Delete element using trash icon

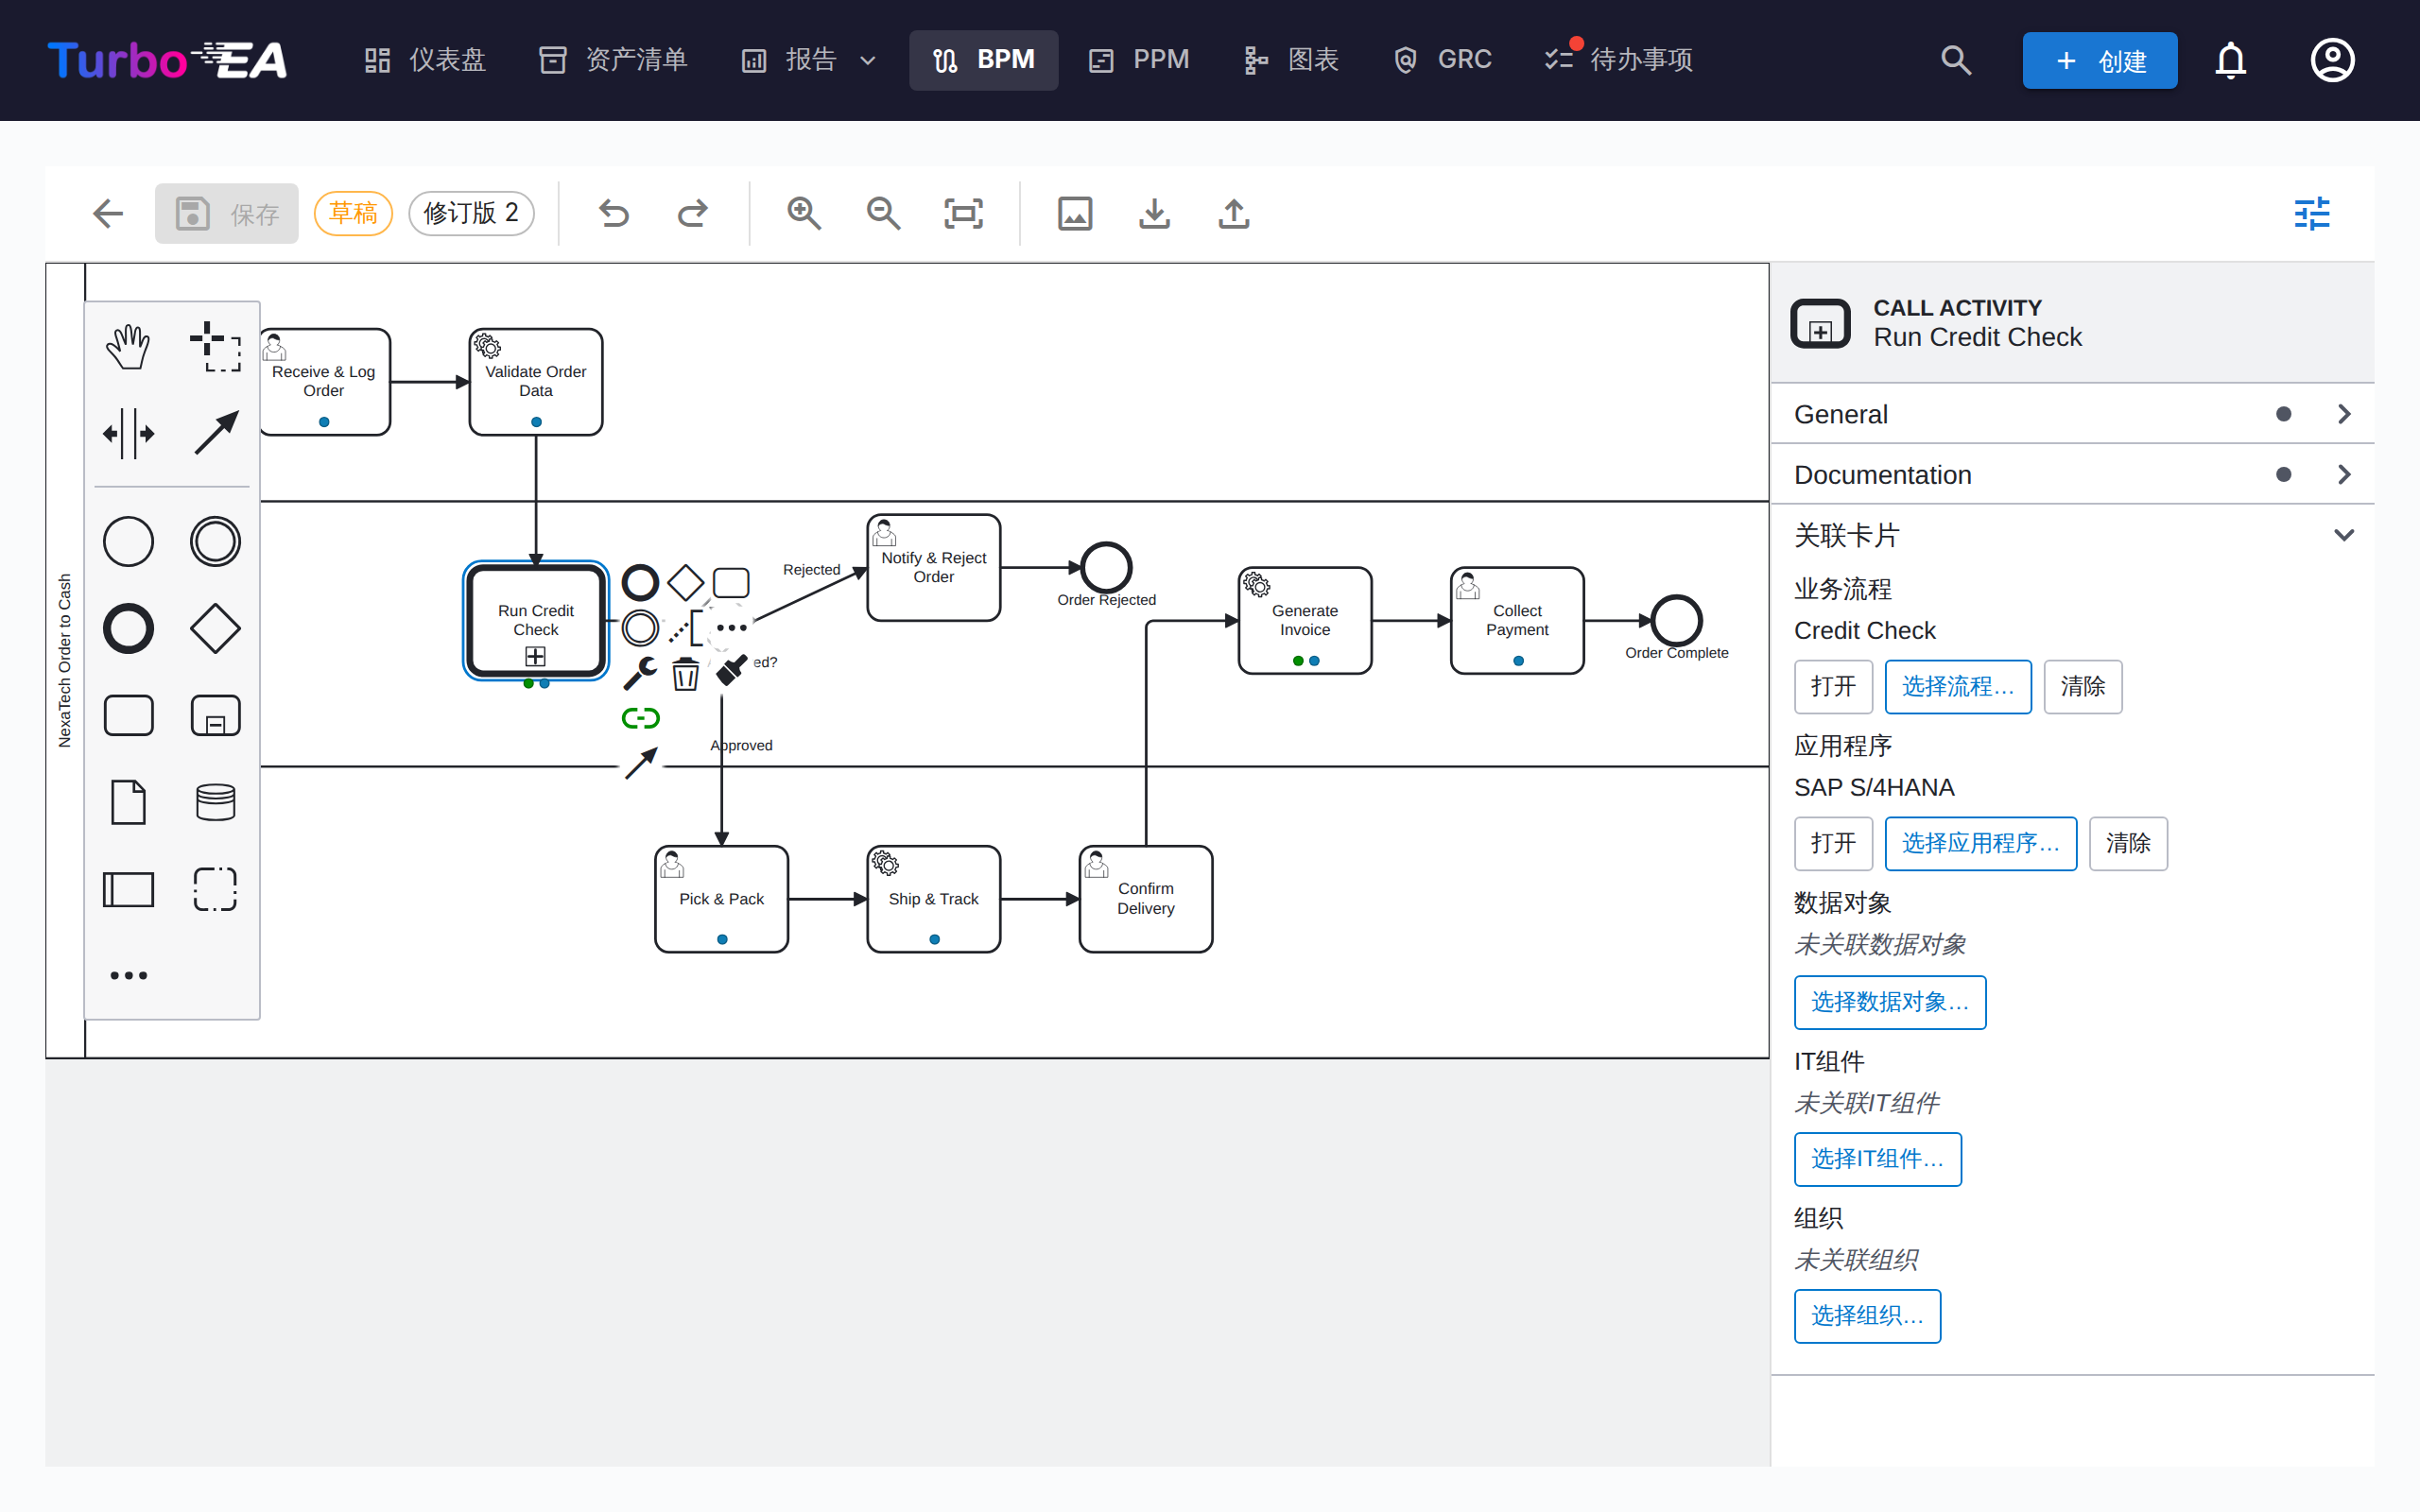(x=685, y=675)
